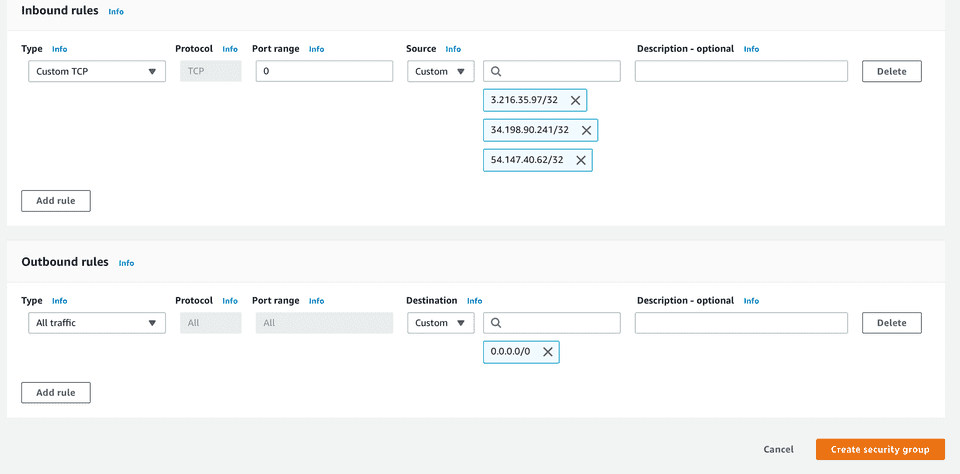960x474 pixels.
Task: Remove the 54.147.40.62/32 source IP tag
Action: click(580, 160)
